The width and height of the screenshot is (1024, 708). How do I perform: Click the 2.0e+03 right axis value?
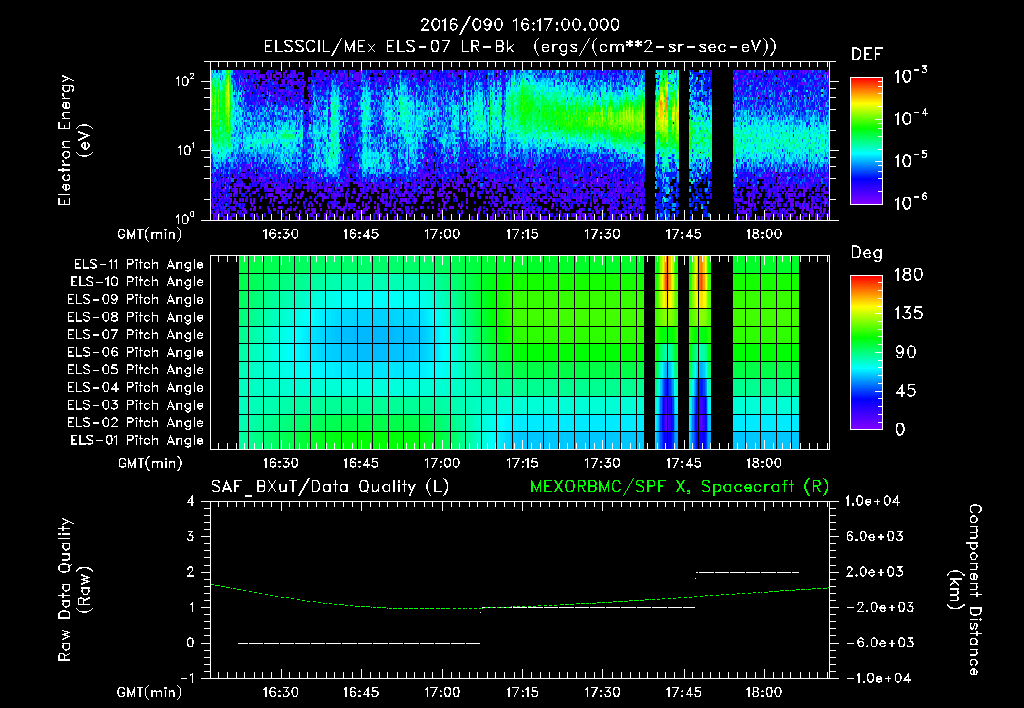click(x=875, y=572)
